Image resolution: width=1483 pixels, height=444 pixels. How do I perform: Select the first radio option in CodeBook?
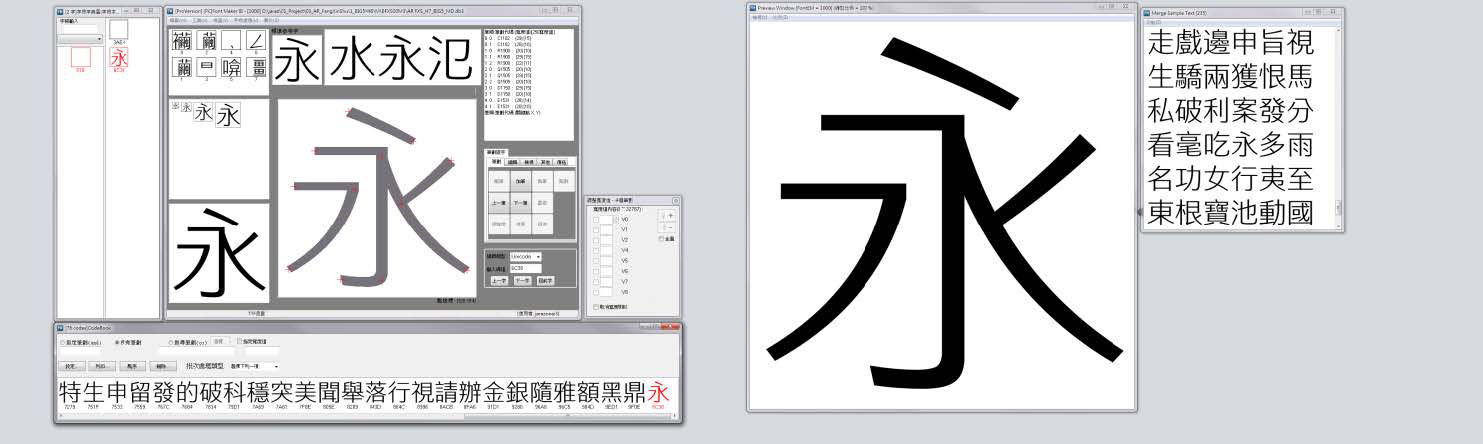(x=63, y=342)
